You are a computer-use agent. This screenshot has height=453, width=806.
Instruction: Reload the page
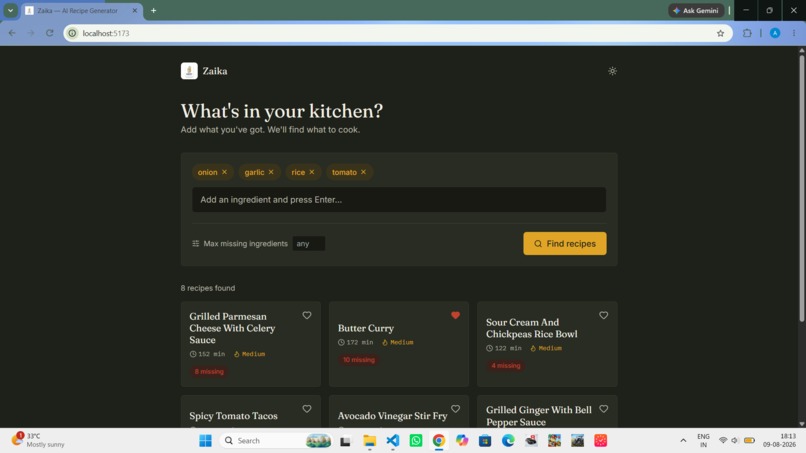50,33
